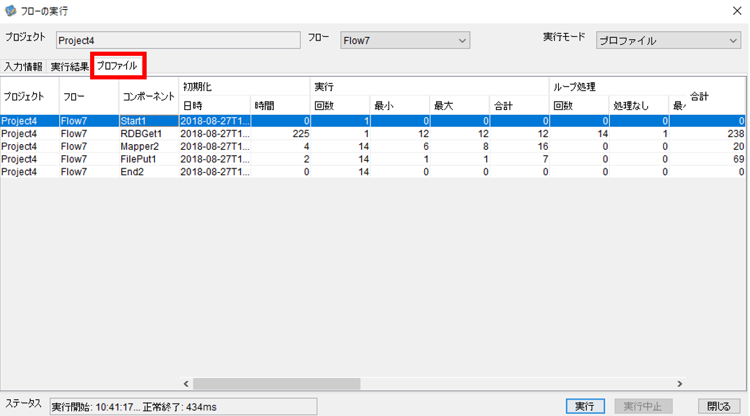The image size is (750, 416).
Task: Select the End2 component cell
Action: [x=149, y=172]
